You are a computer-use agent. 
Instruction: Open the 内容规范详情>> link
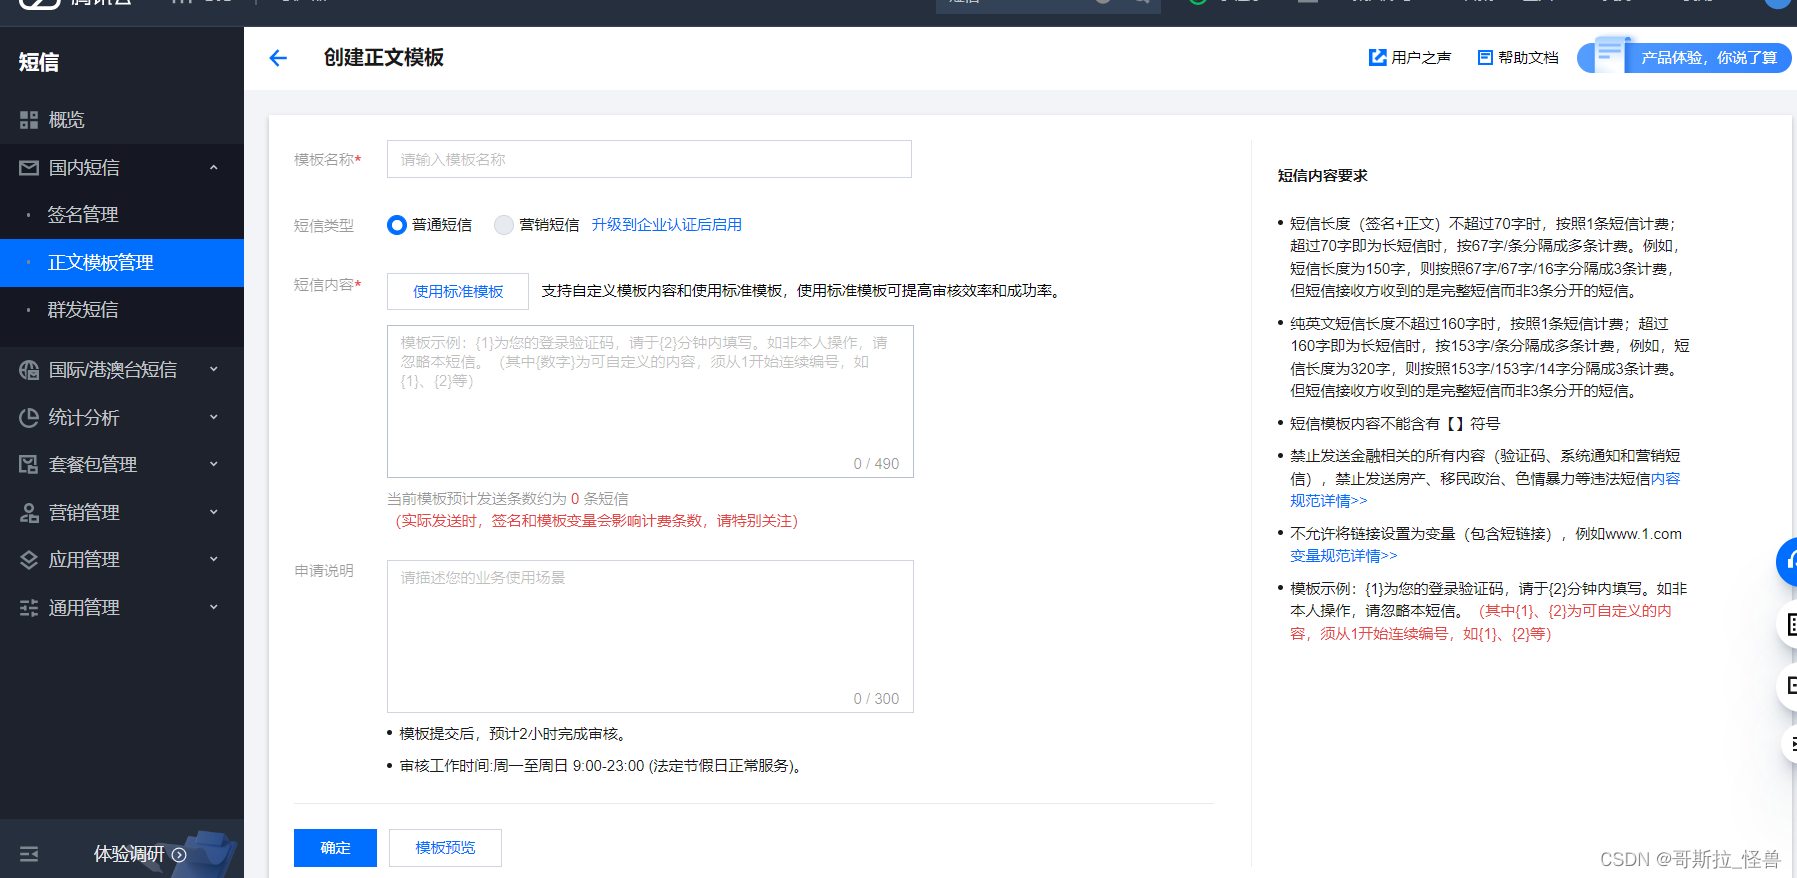pyautogui.click(x=1329, y=501)
